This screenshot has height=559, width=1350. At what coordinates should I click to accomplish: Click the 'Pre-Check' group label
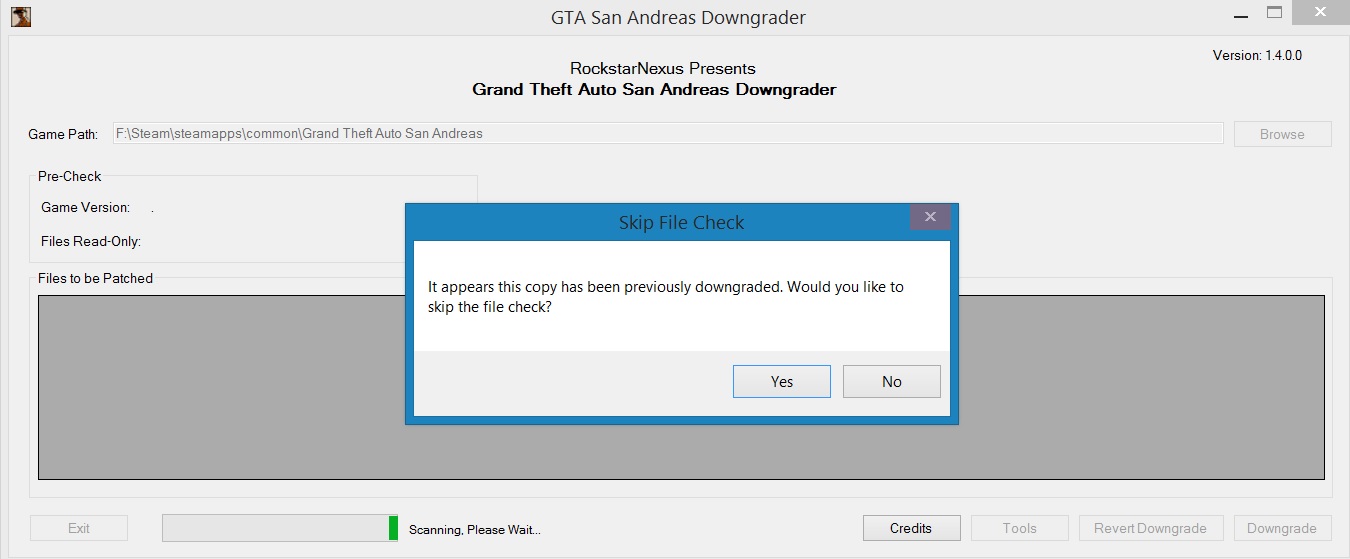point(70,176)
